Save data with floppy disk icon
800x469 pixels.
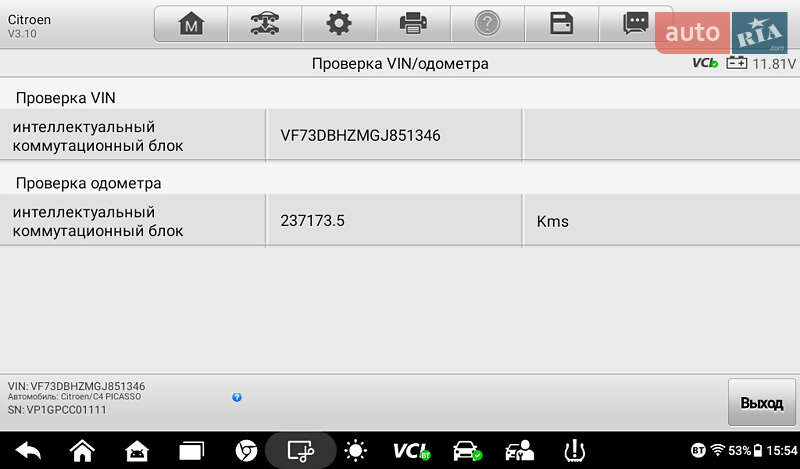click(561, 23)
